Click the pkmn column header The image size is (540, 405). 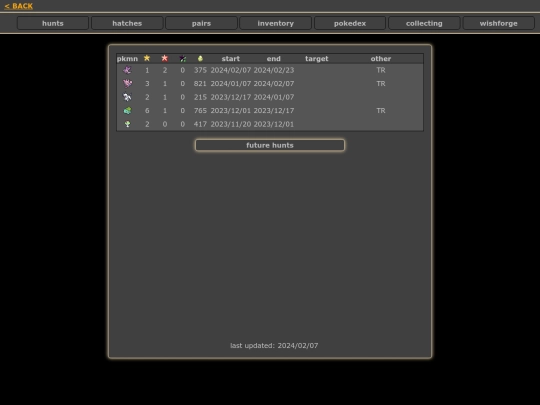pos(127,59)
